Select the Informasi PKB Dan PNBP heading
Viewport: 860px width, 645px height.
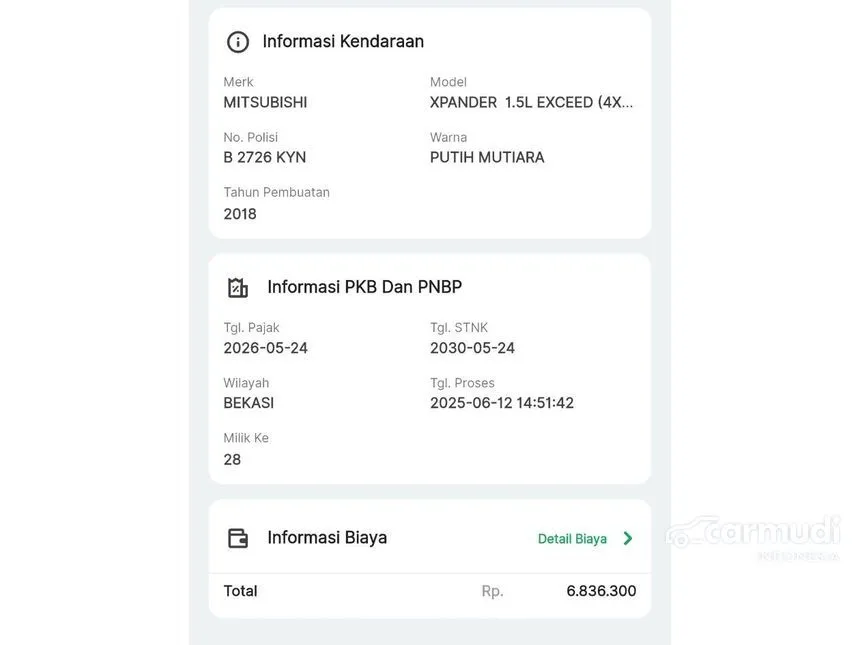(x=365, y=287)
